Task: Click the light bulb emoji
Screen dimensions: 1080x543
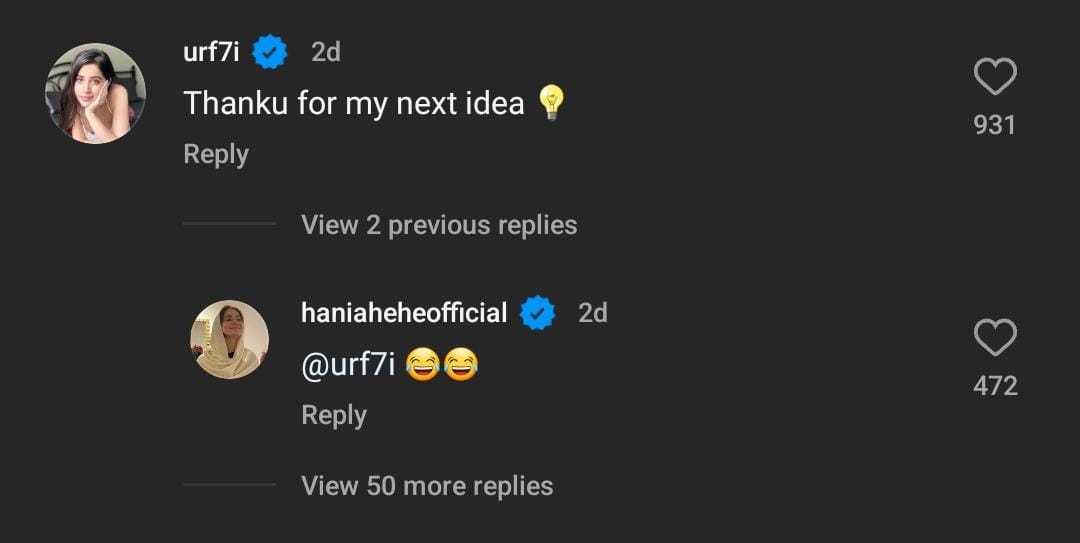Action: [552, 102]
